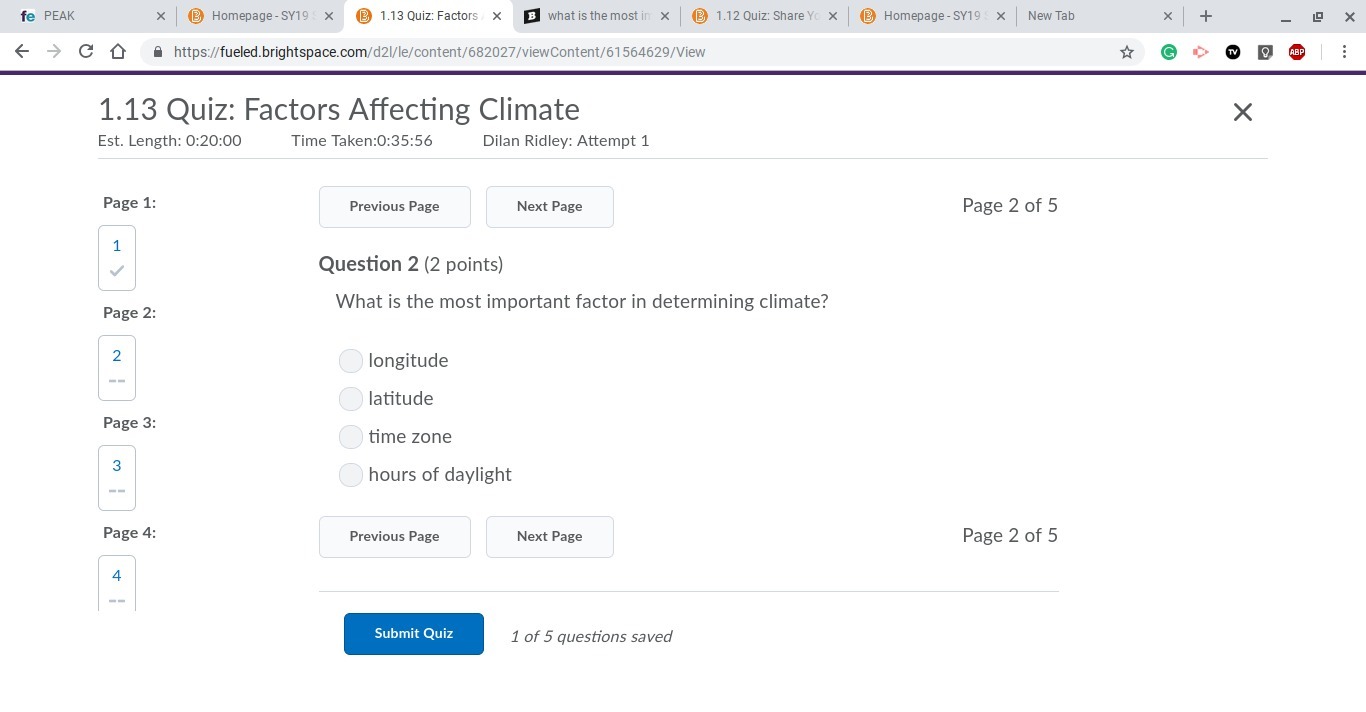
Task: Select the "longitude" answer option
Action: pyautogui.click(x=351, y=361)
